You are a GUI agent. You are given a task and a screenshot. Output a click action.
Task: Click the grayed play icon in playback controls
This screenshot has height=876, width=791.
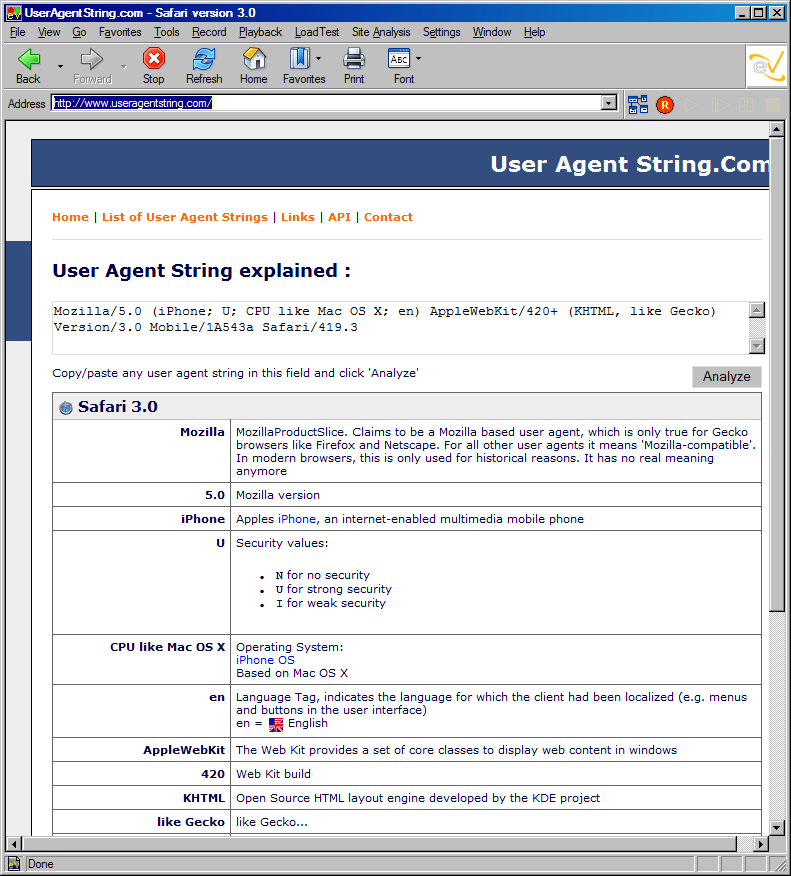click(692, 105)
